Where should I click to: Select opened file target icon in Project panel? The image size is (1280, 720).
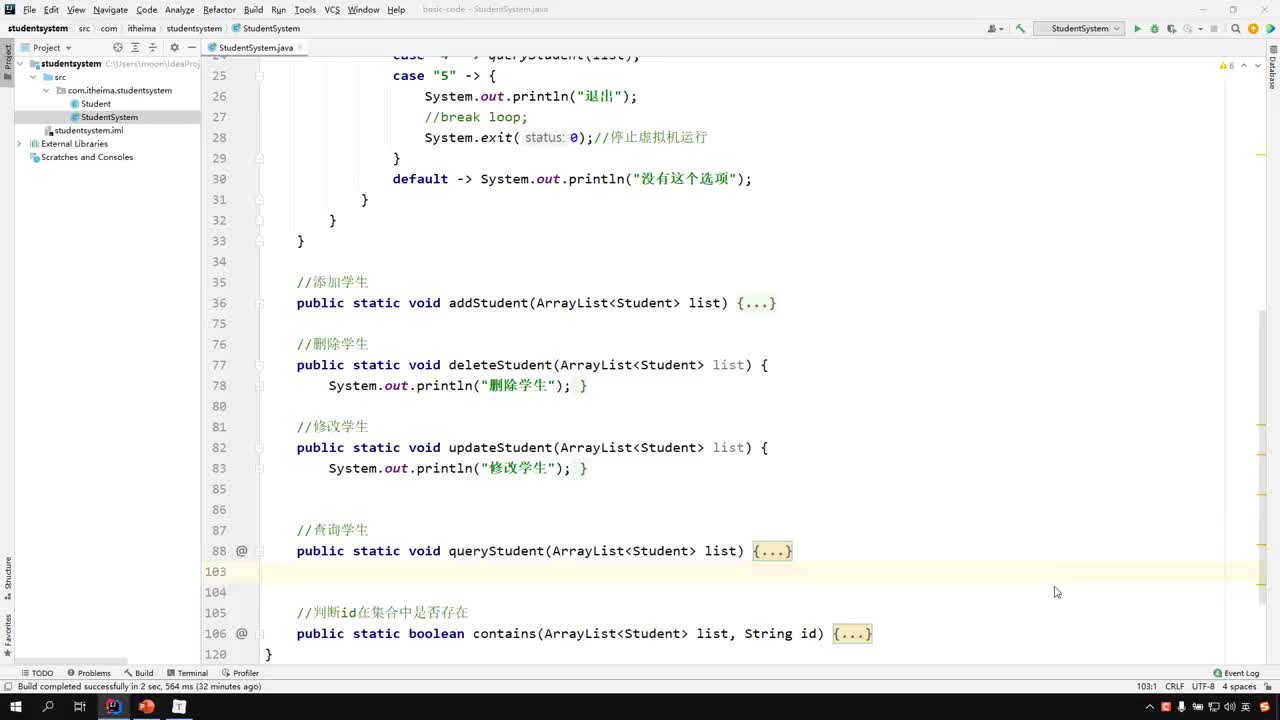(117, 47)
